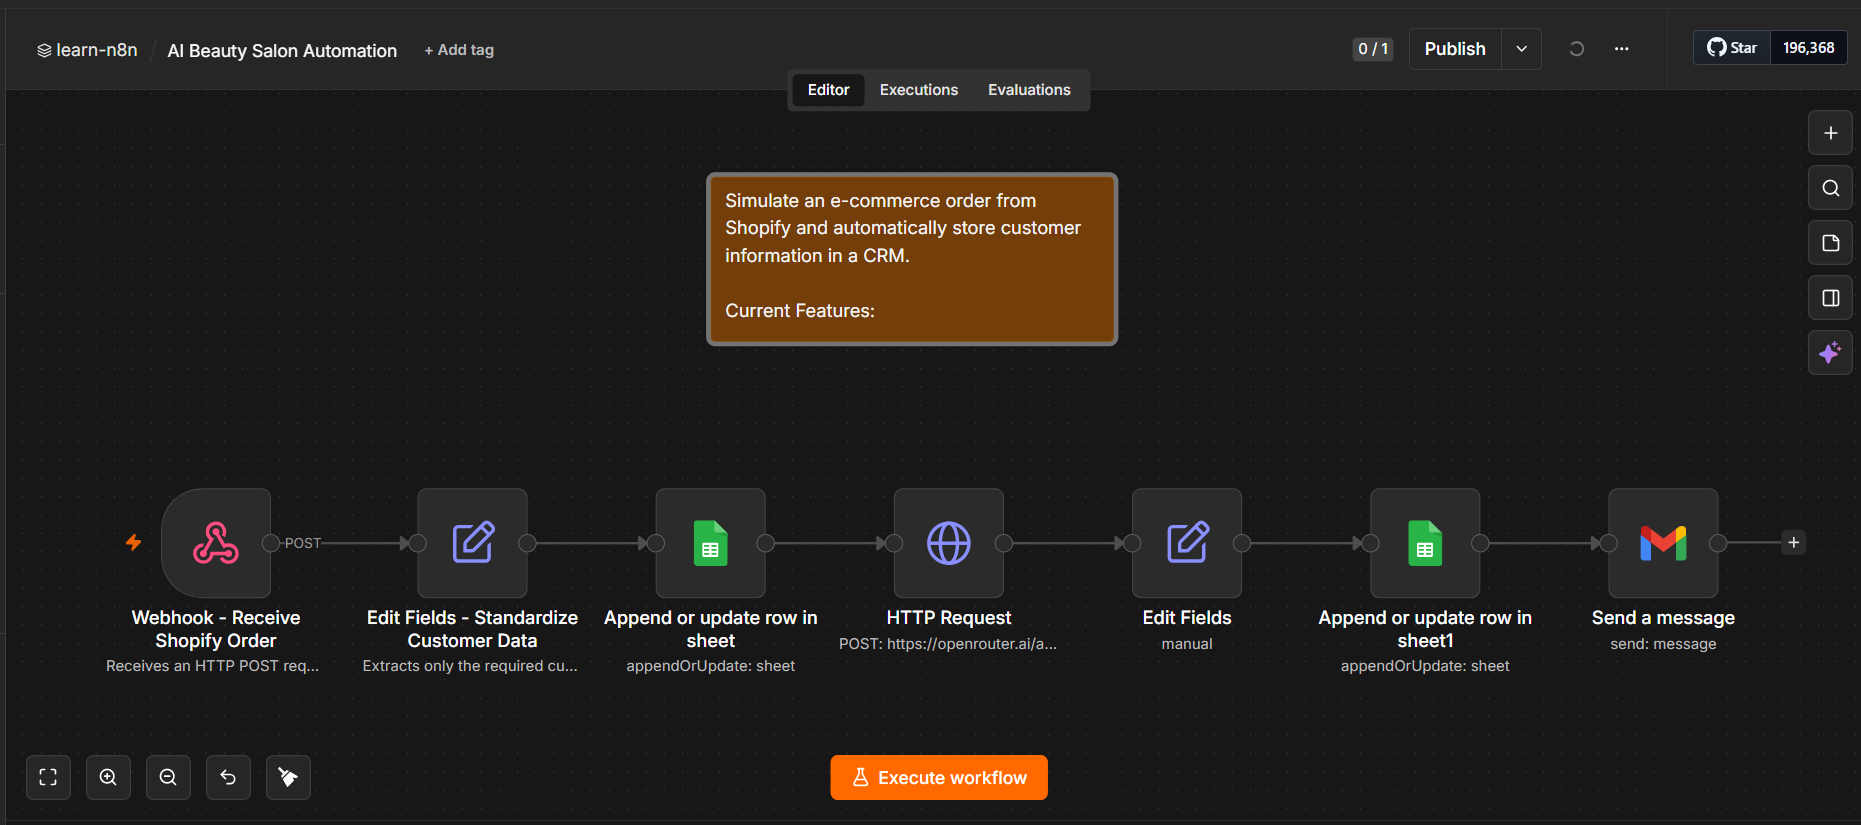Click the 'manual' subtitle under Edit Fields
This screenshot has height=825, width=1861.
pos(1187,644)
